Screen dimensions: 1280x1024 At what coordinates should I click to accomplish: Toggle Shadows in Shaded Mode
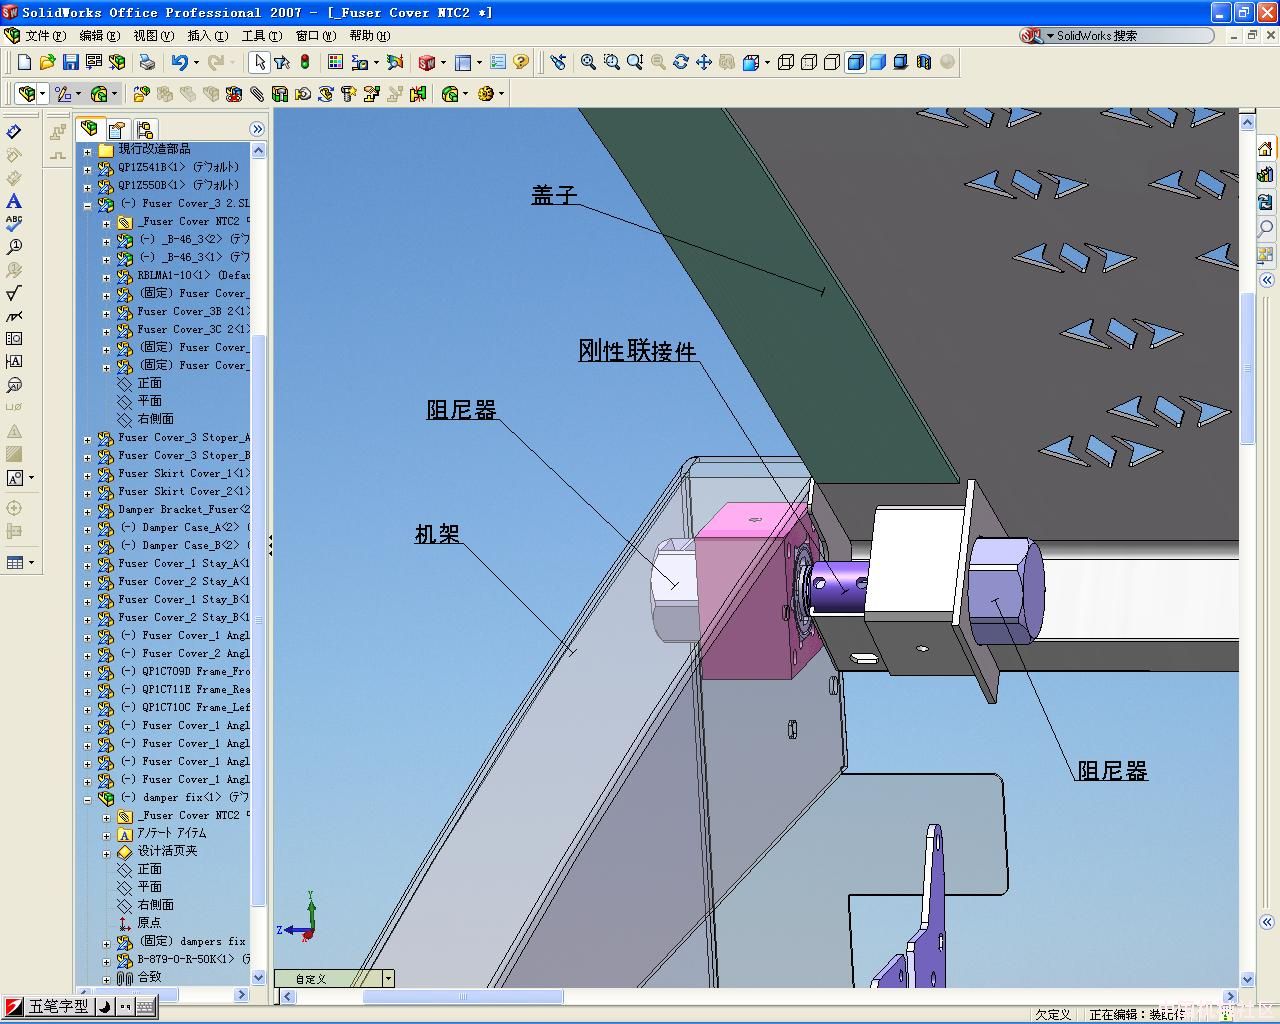coord(901,62)
